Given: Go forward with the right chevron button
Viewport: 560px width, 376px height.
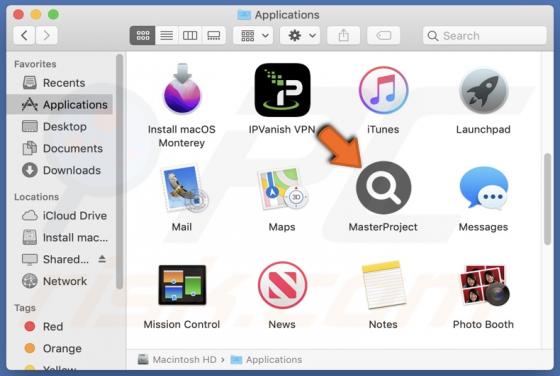Looking at the screenshot, I should tap(46, 35).
